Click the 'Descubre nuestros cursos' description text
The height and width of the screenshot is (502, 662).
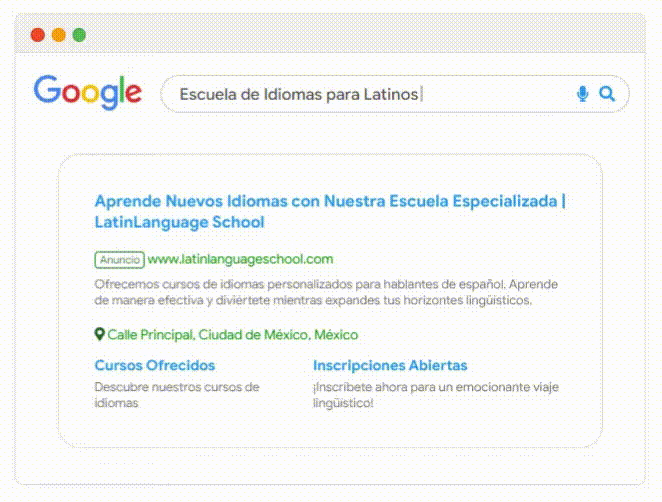coord(177,386)
